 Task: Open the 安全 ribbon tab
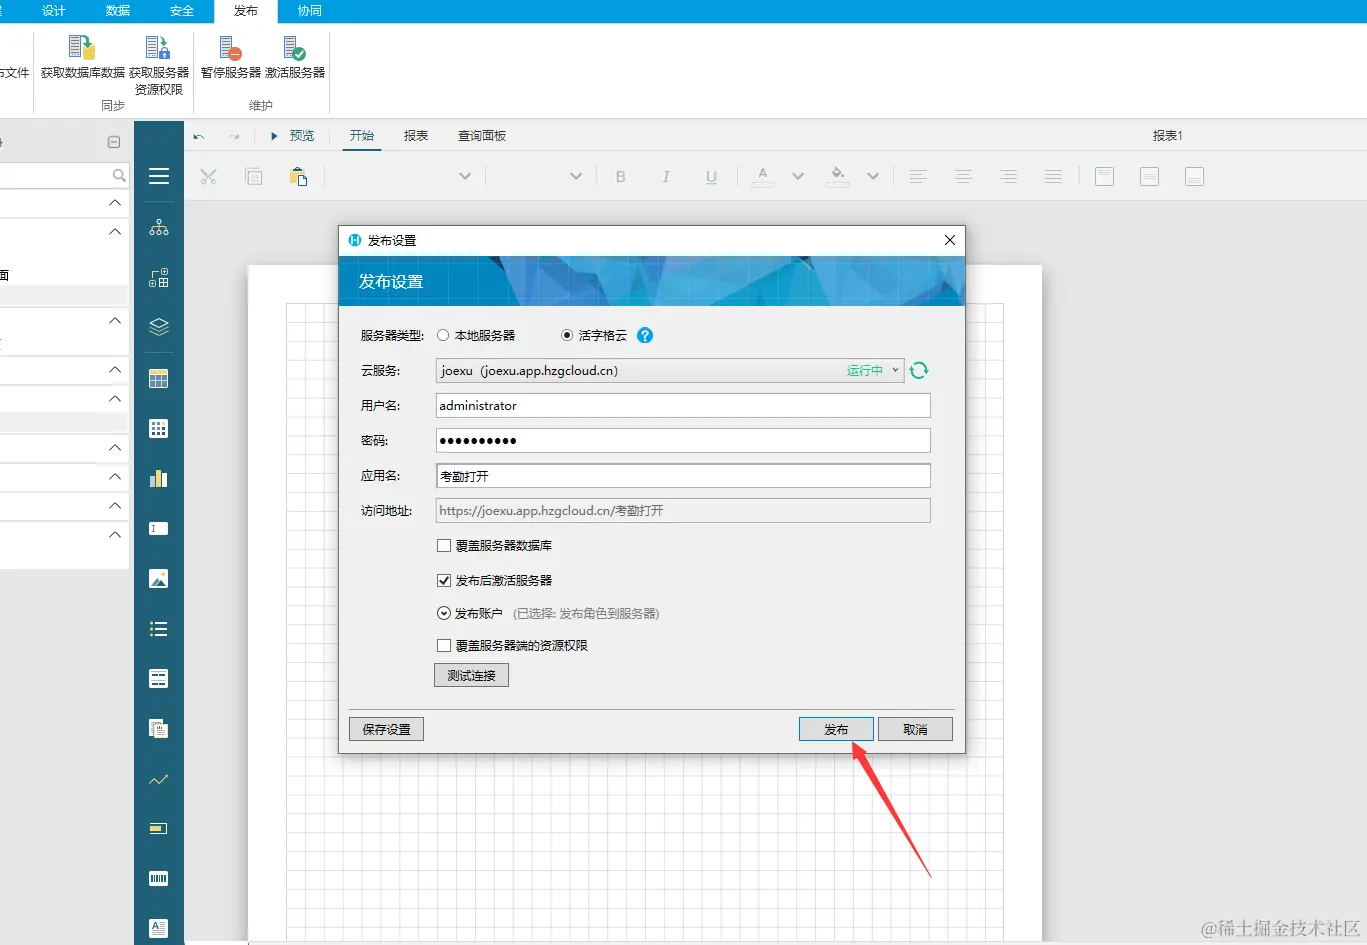(x=182, y=11)
